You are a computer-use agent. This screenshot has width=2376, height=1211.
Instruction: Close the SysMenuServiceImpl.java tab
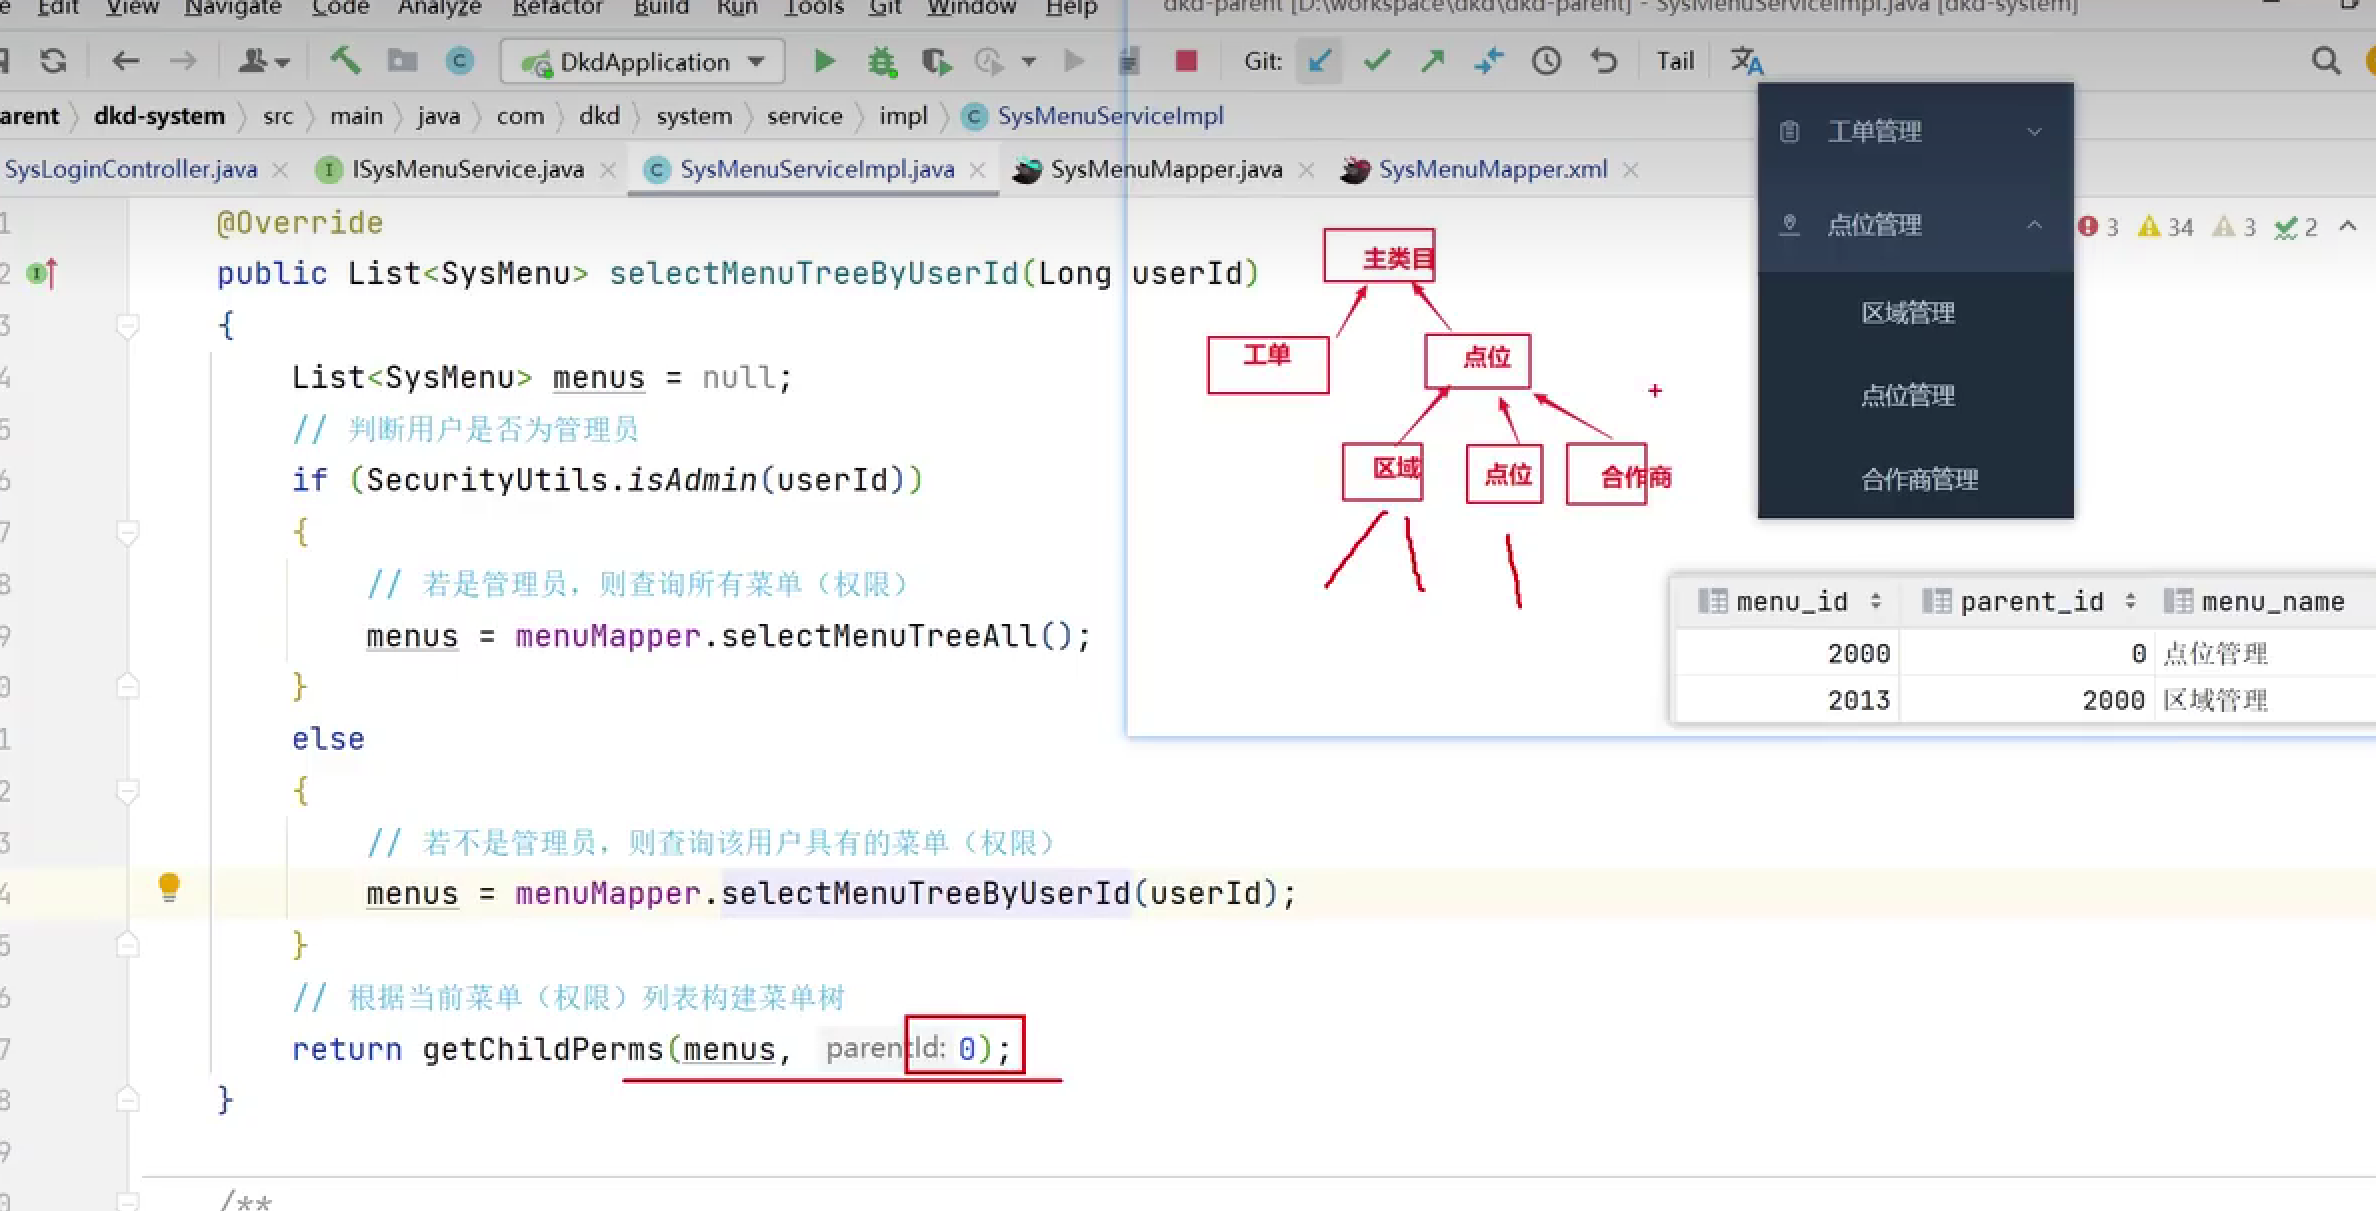(x=978, y=171)
